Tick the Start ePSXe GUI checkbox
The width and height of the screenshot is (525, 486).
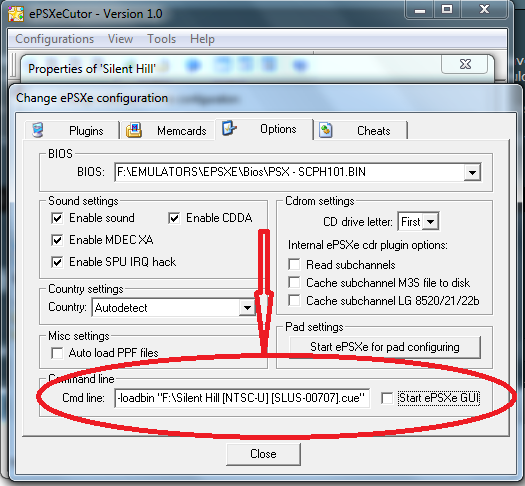point(387,398)
